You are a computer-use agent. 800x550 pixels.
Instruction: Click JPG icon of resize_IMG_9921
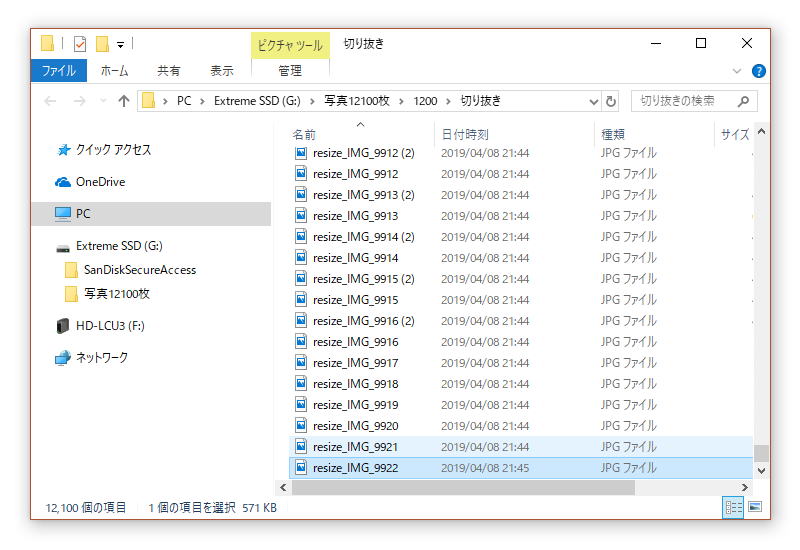pyautogui.click(x=301, y=447)
